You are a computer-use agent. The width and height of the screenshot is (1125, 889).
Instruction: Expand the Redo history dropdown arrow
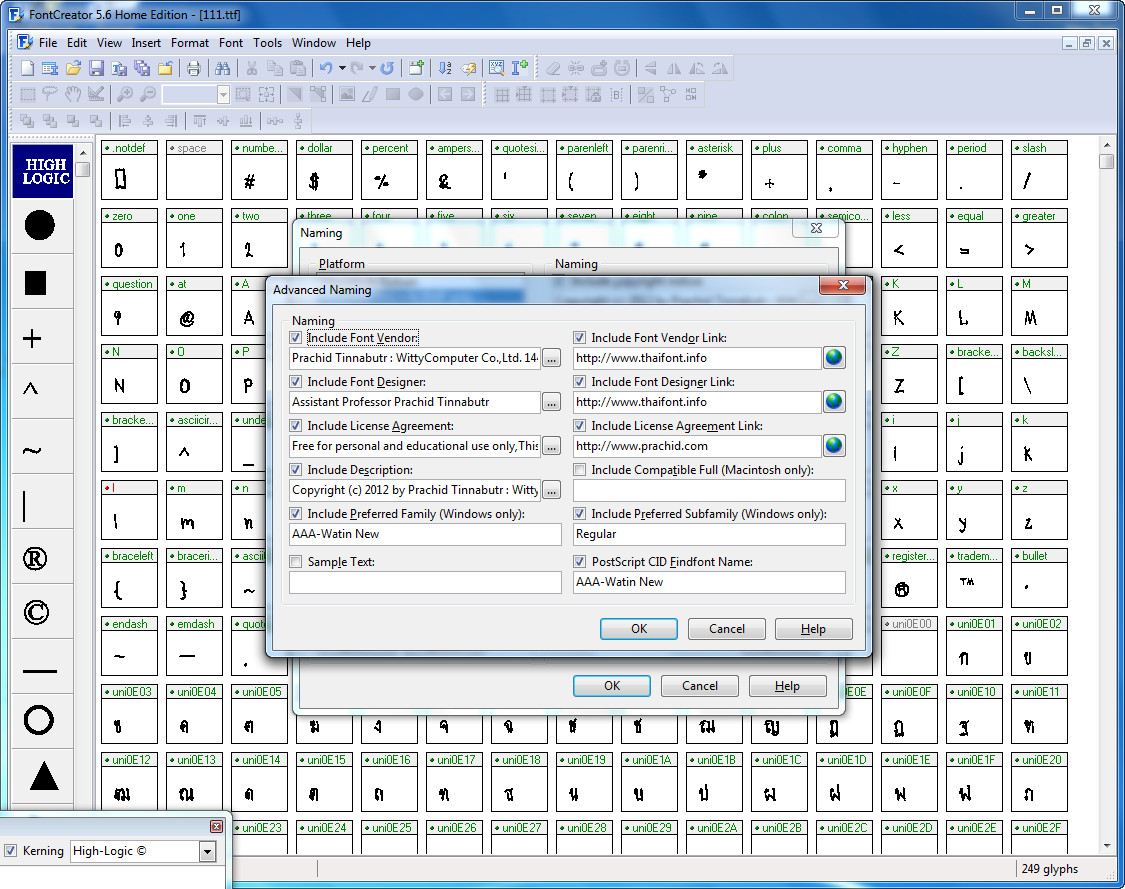coord(372,68)
